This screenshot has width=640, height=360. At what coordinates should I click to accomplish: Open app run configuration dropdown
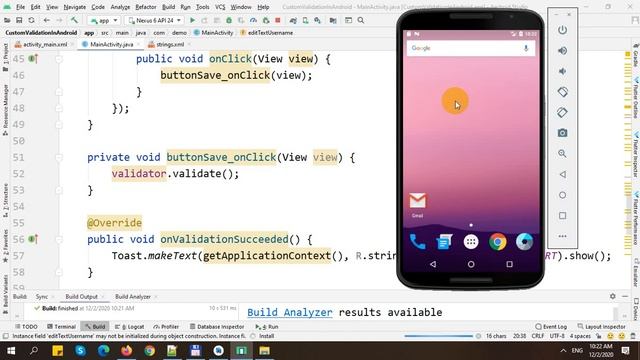click(104, 20)
